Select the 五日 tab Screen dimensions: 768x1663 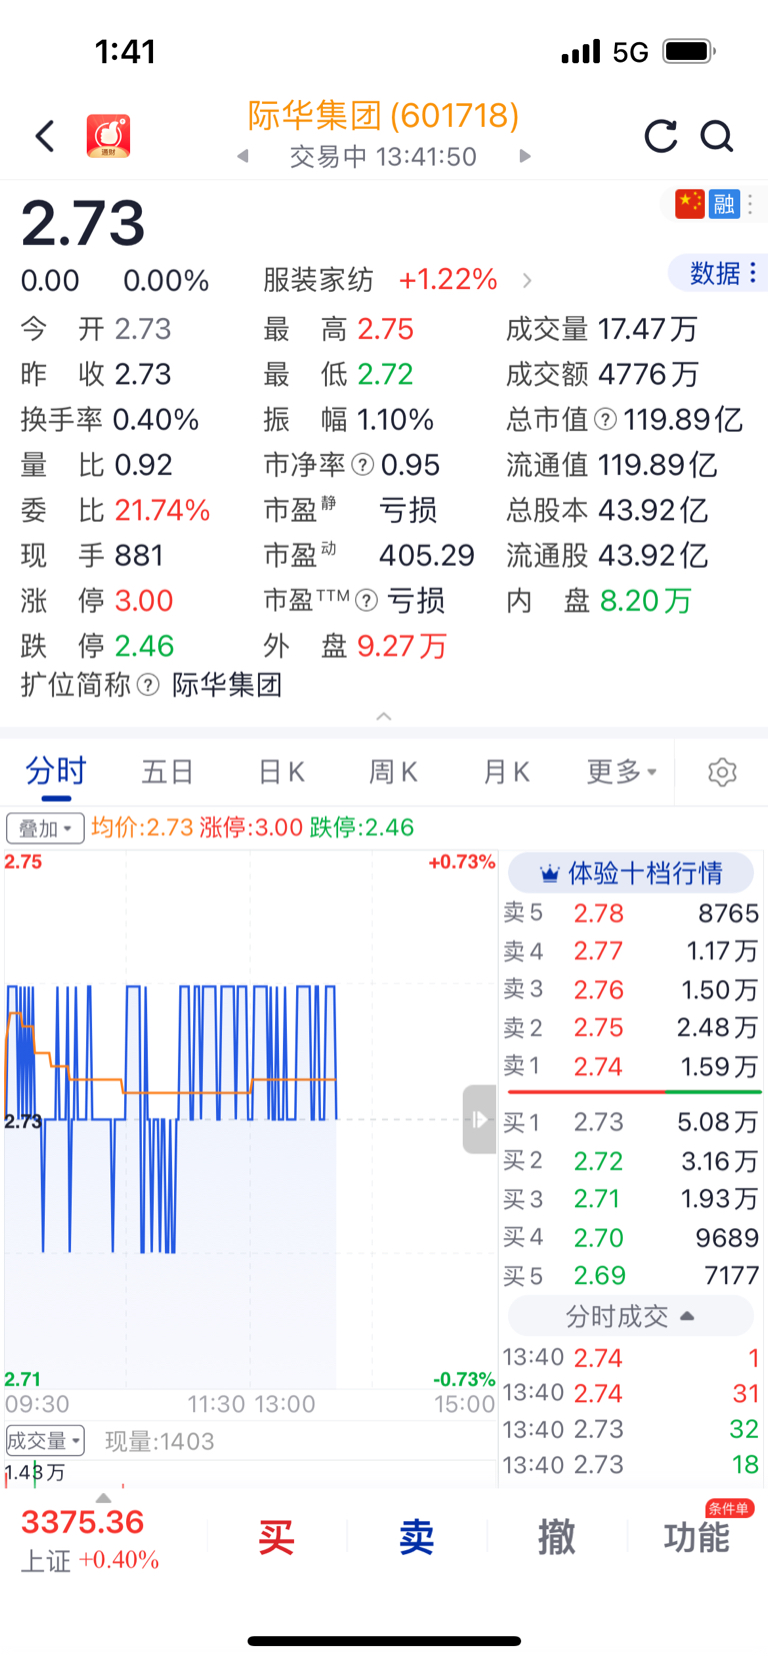tap(167, 772)
